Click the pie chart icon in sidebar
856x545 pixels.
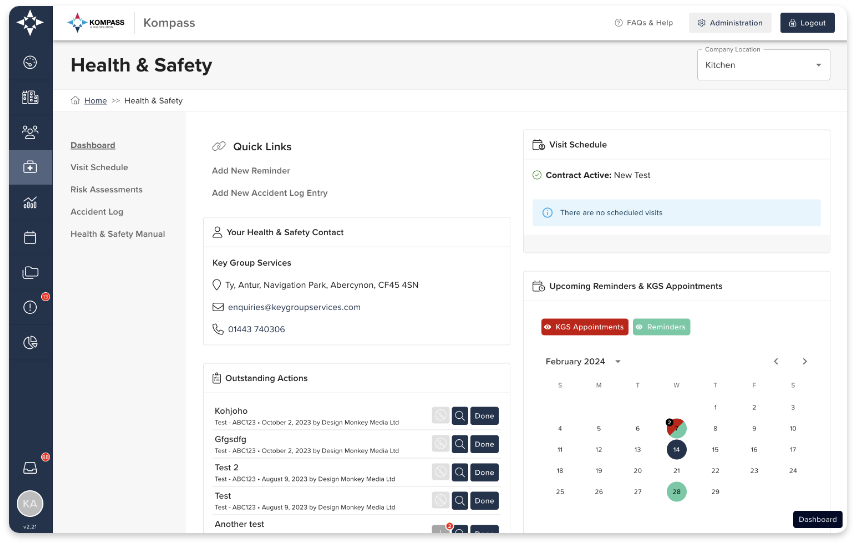click(30, 343)
